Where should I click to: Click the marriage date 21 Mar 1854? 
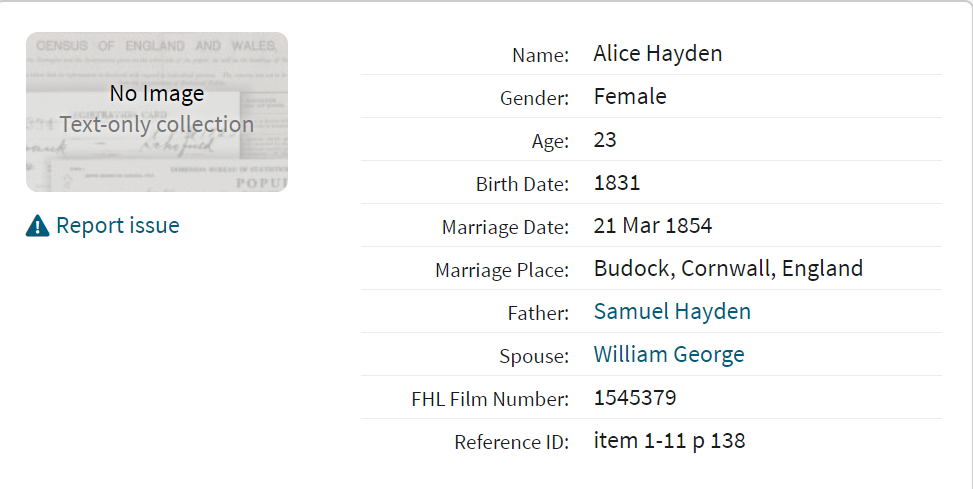click(x=652, y=225)
